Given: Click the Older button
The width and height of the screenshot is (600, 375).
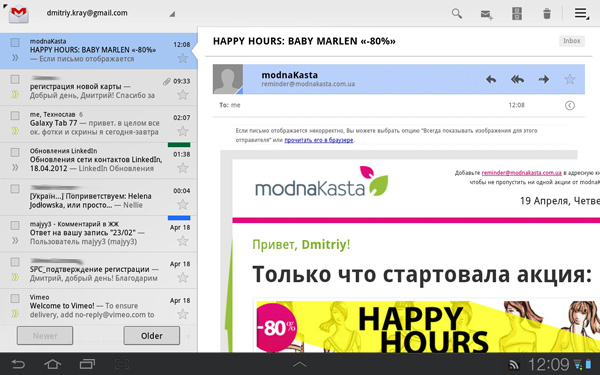Looking at the screenshot, I should click(152, 336).
